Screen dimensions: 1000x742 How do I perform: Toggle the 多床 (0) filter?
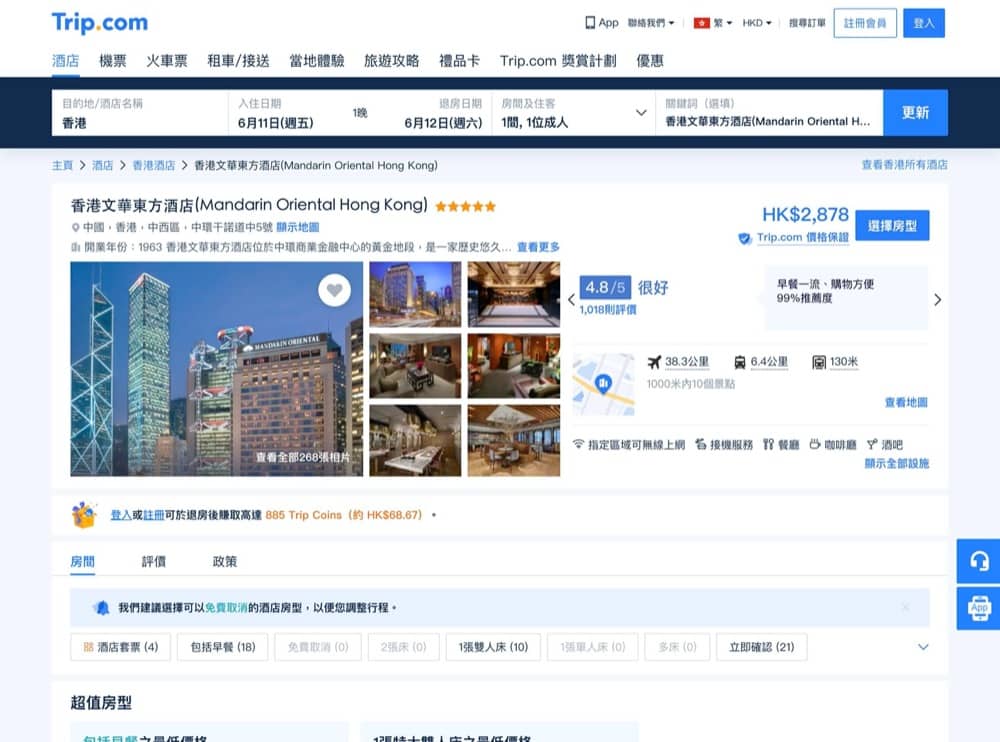pos(677,647)
